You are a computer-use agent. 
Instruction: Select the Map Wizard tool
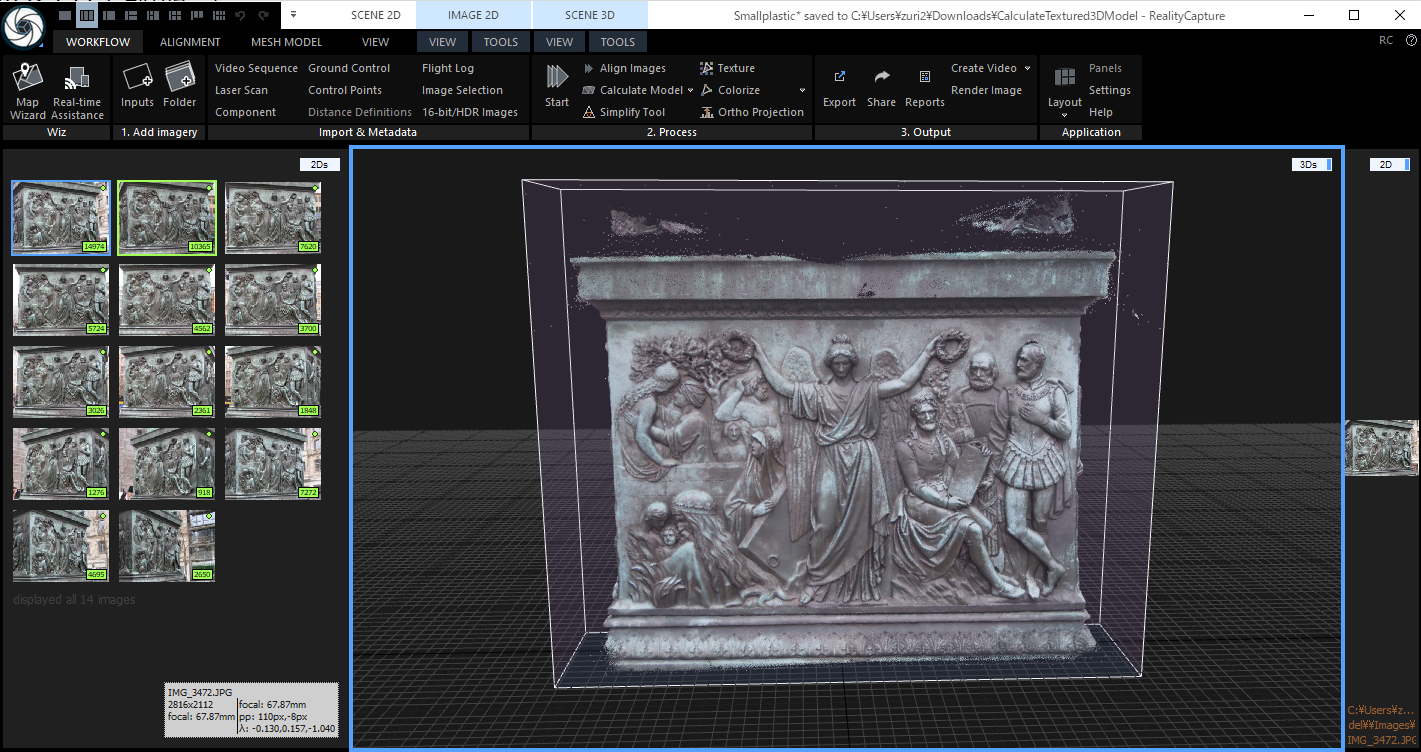tap(27, 88)
